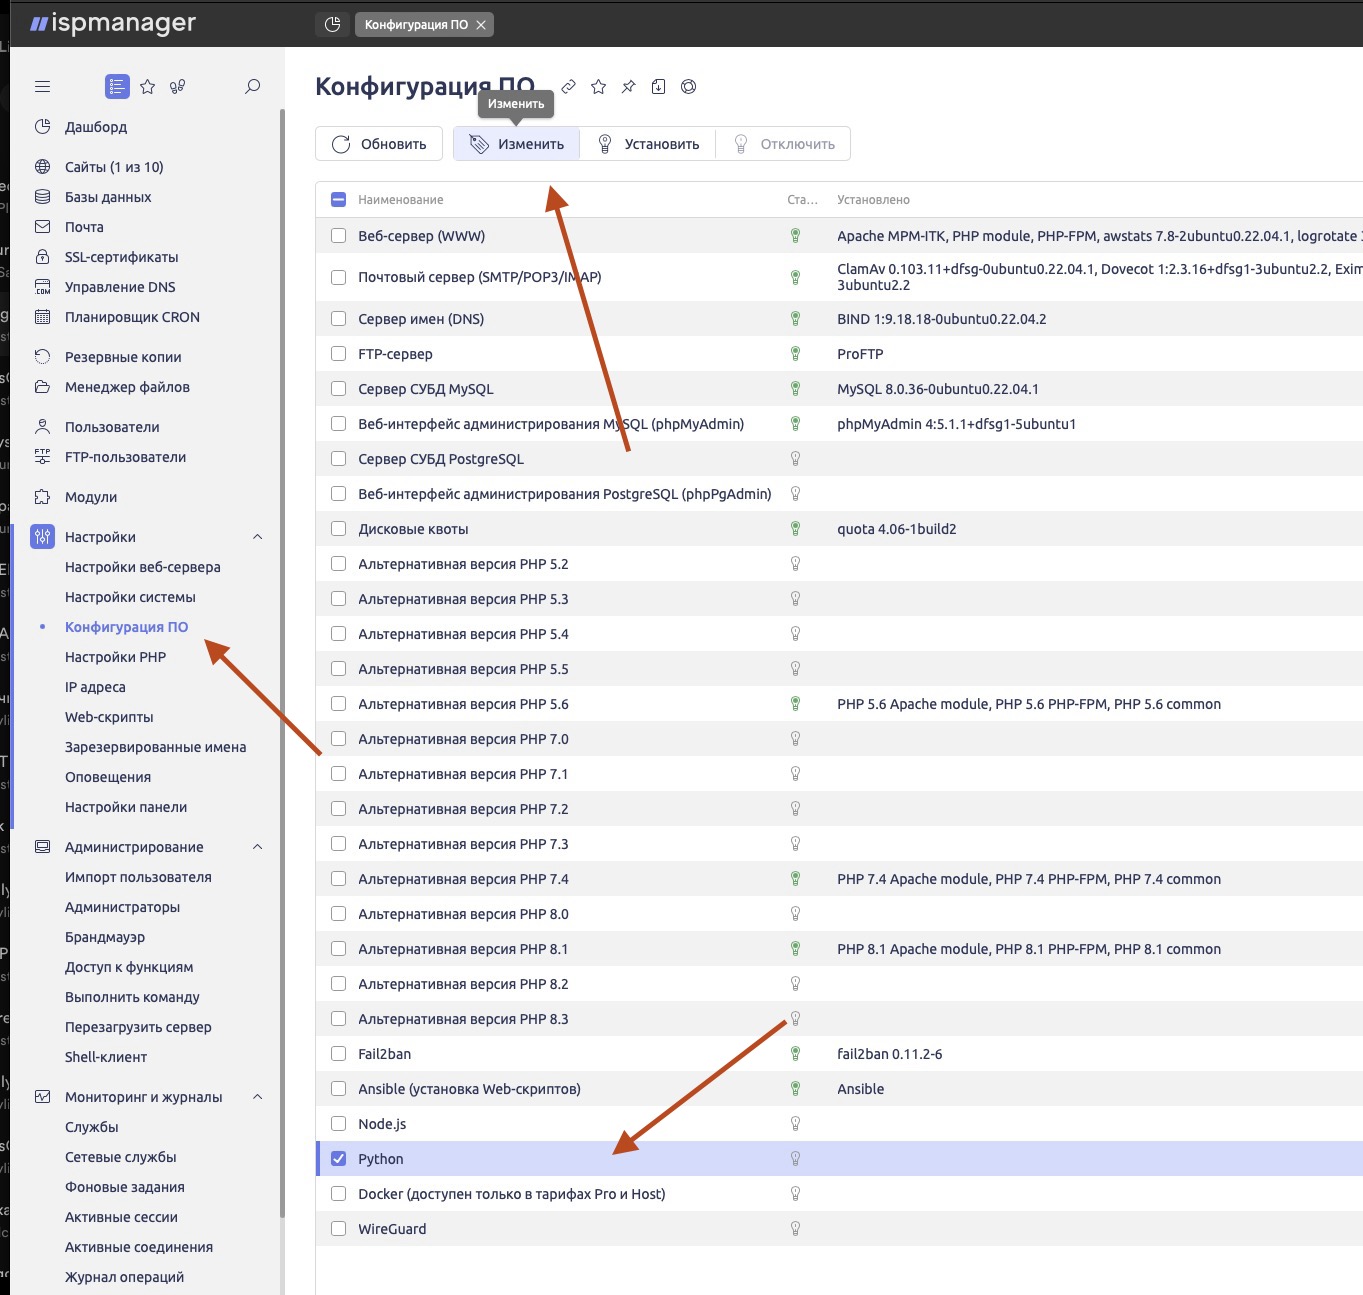1363x1295 pixels.
Task: Sort by Наименование column header
Action: coord(401,200)
